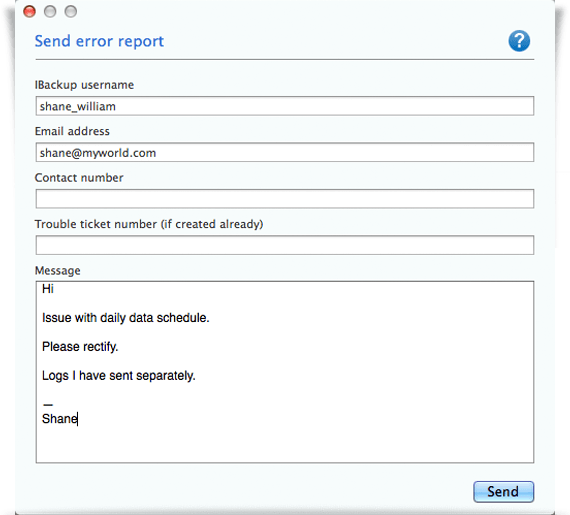
Task: Open help via the blue question mark icon
Action: click(519, 41)
